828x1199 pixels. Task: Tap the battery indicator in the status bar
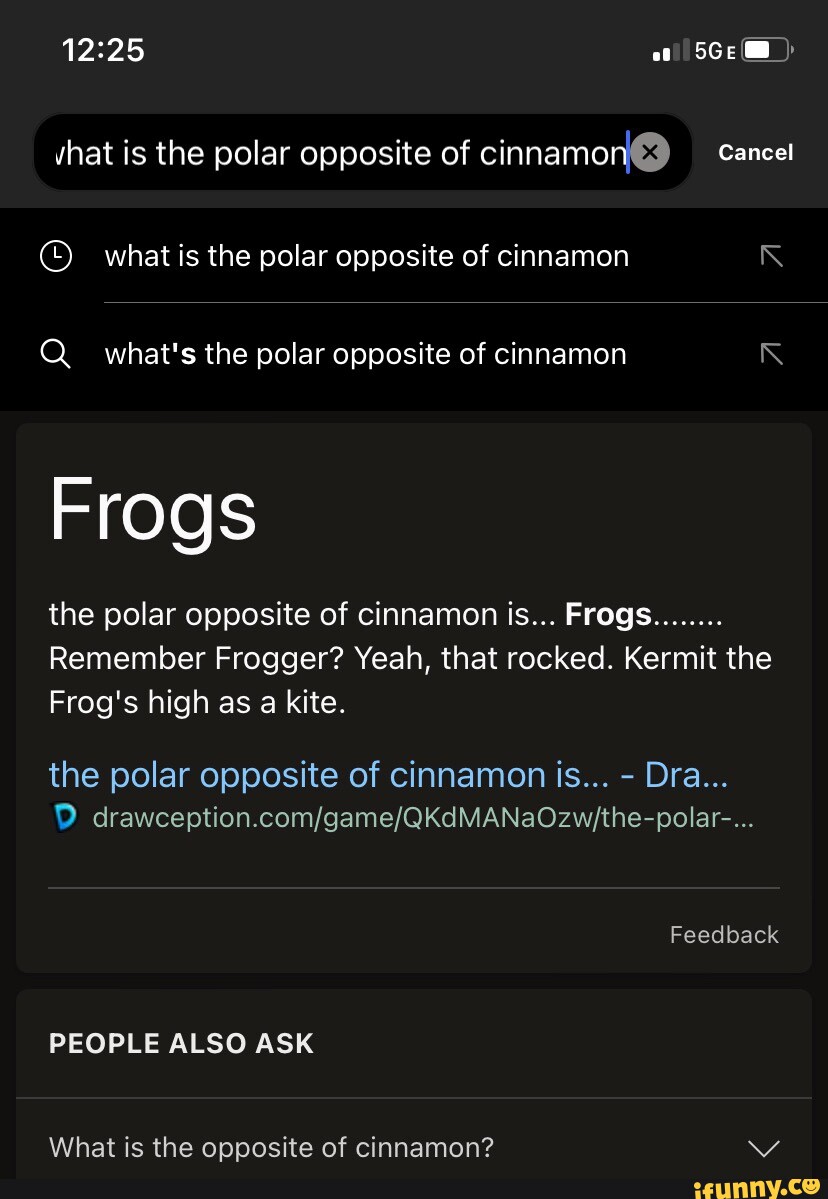[x=764, y=48]
